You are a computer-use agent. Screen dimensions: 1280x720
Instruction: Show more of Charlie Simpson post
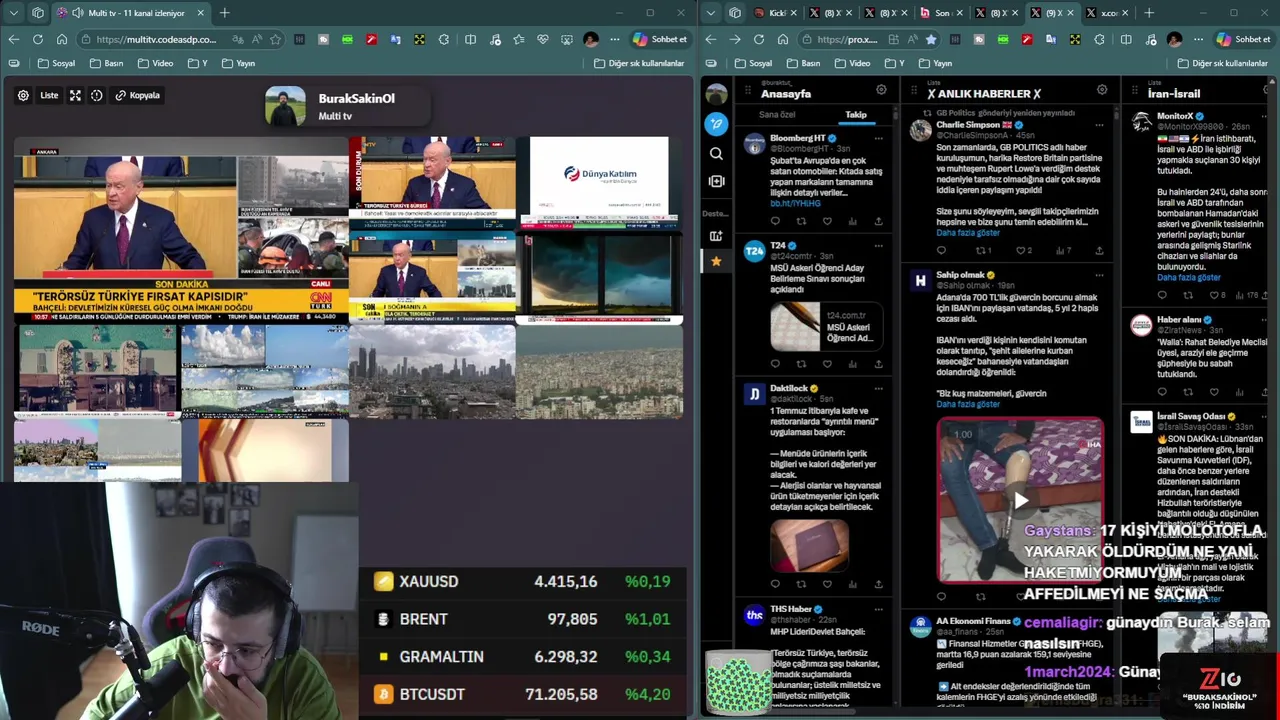point(968,233)
